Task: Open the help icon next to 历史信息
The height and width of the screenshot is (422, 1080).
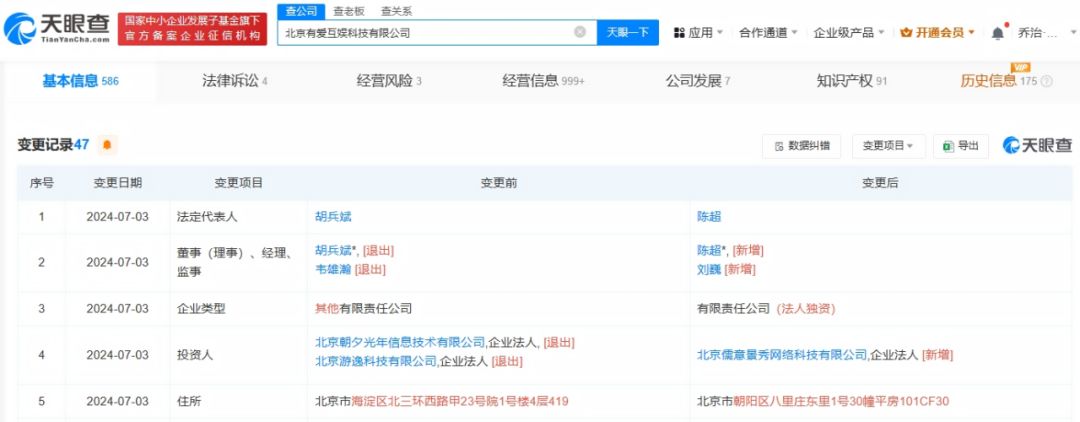Action: tap(1046, 81)
